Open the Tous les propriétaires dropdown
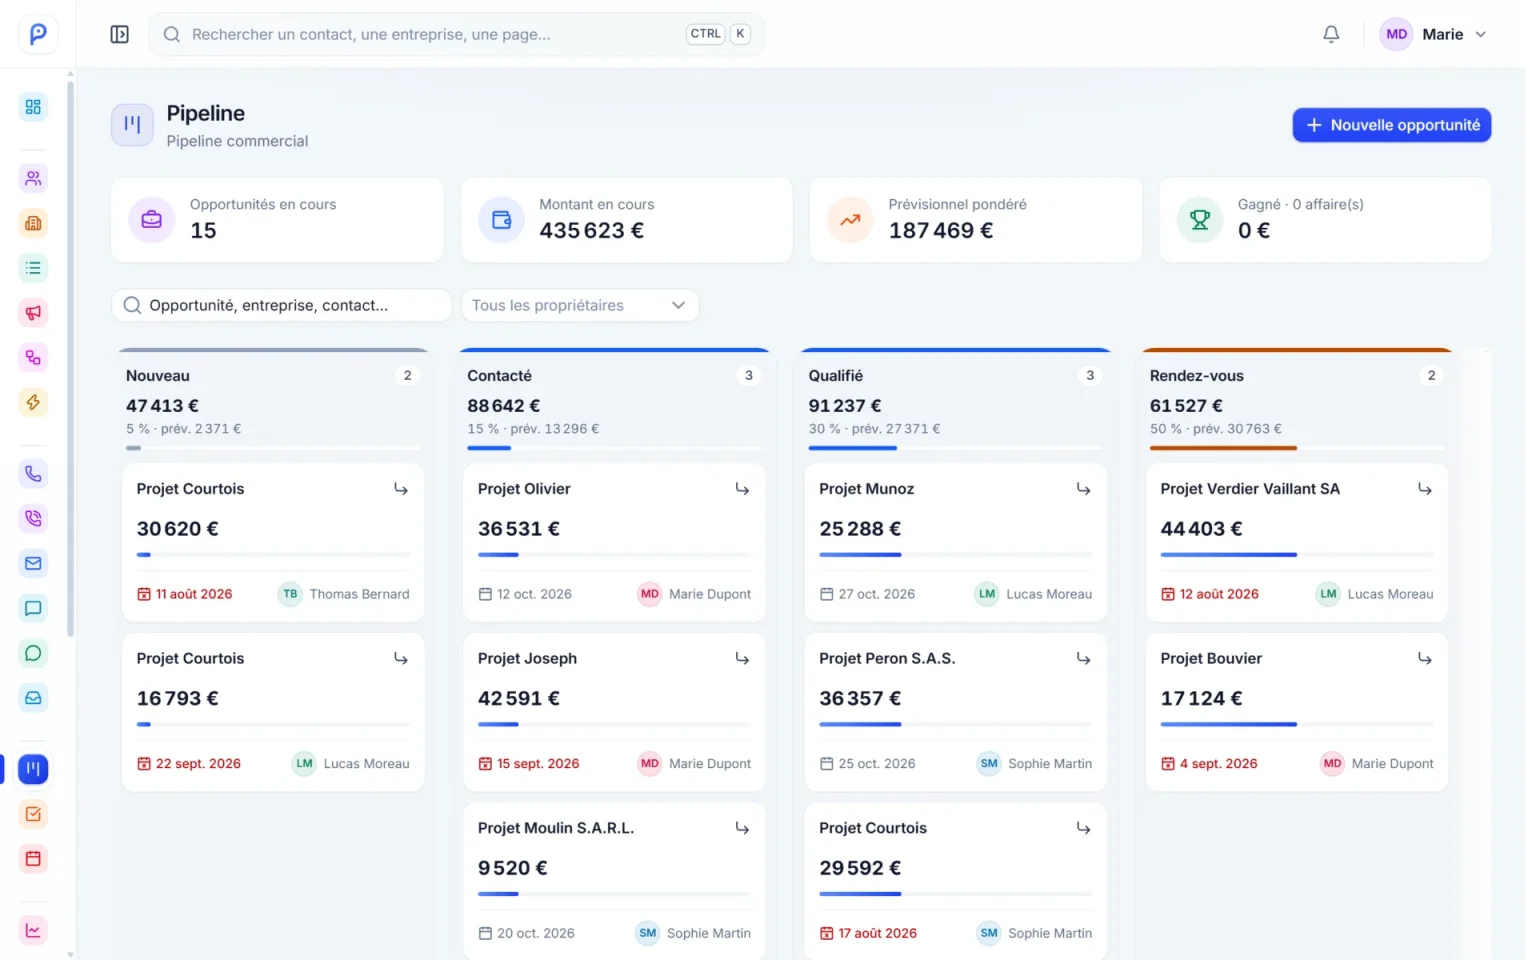 click(x=580, y=305)
